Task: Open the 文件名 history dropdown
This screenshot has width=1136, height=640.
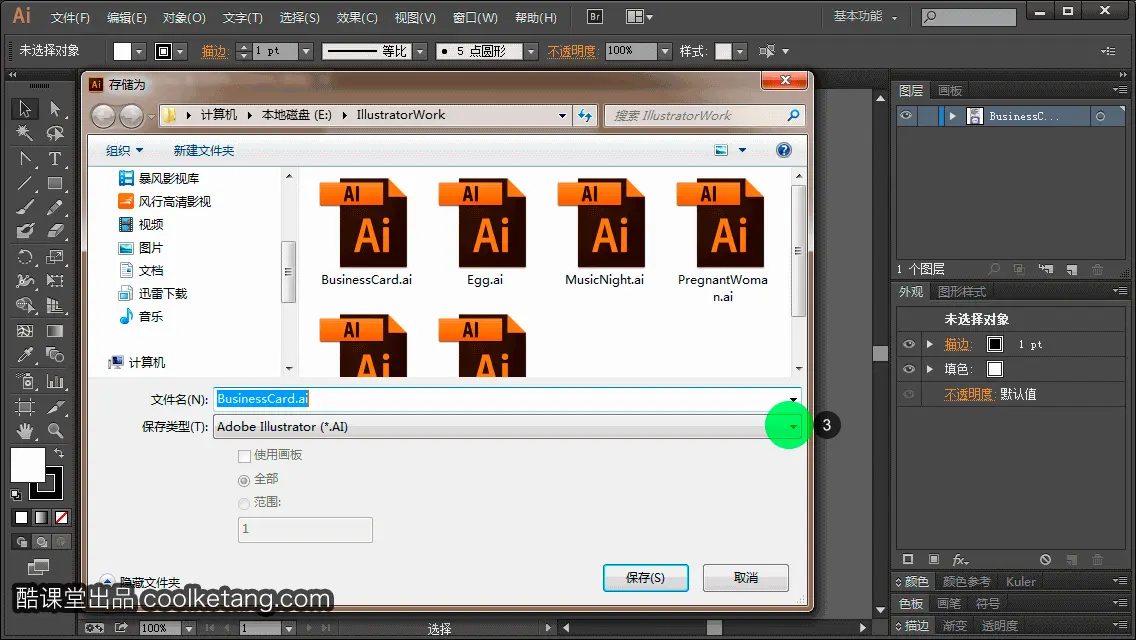Action: click(x=793, y=399)
